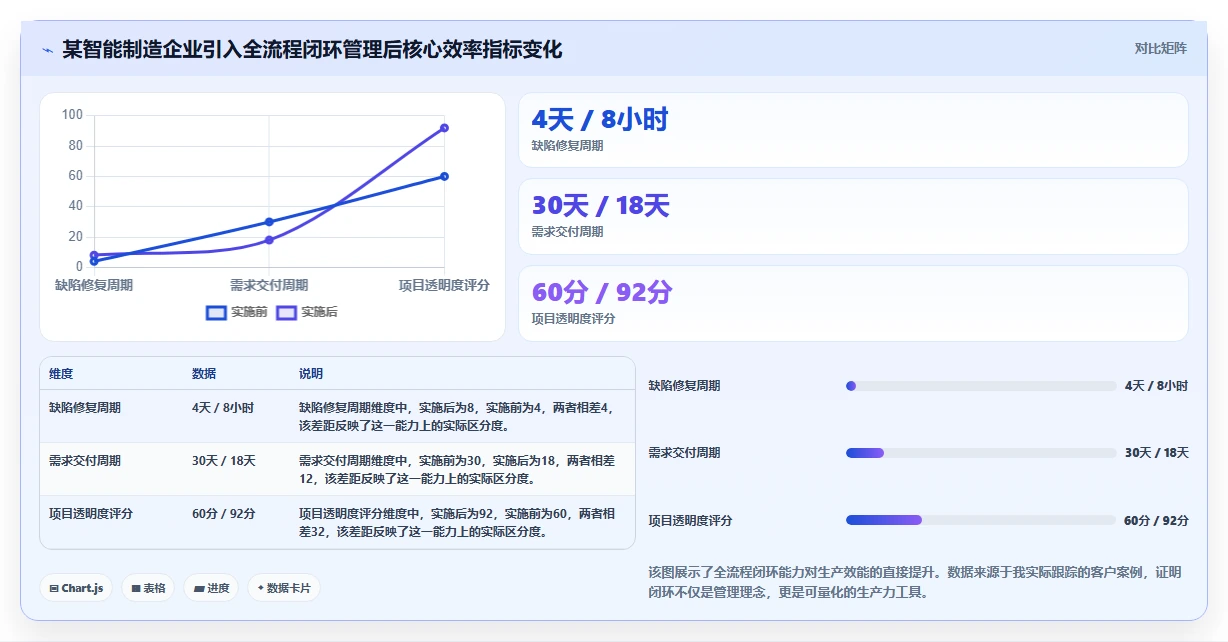Click the 30天 / 18天 value beside progress bar

[x=1156, y=453]
